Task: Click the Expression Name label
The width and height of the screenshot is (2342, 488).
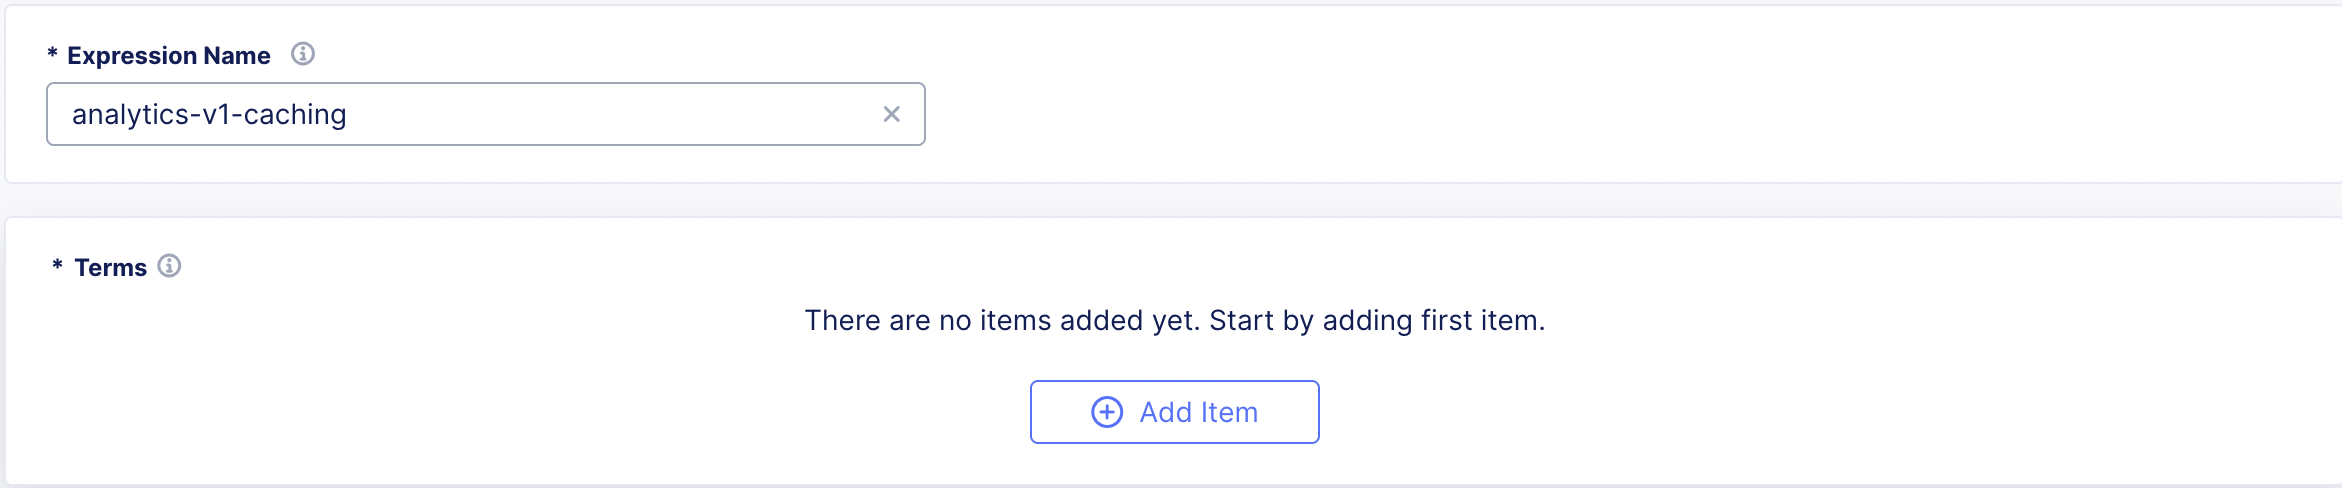Action: pos(168,56)
